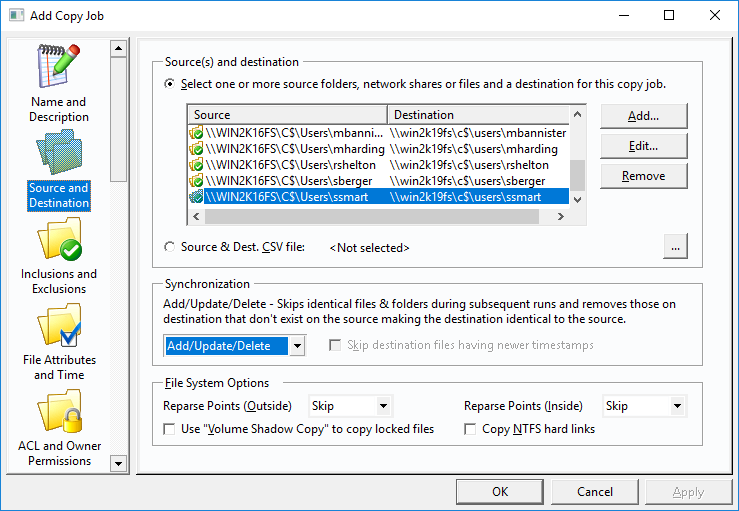Browse for a CSV file with the ellipsis button
The width and height of the screenshot is (739, 511).
[675, 247]
